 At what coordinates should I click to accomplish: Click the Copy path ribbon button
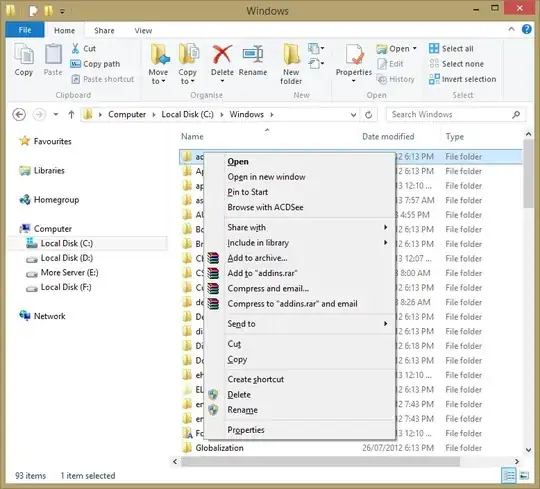click(95, 64)
